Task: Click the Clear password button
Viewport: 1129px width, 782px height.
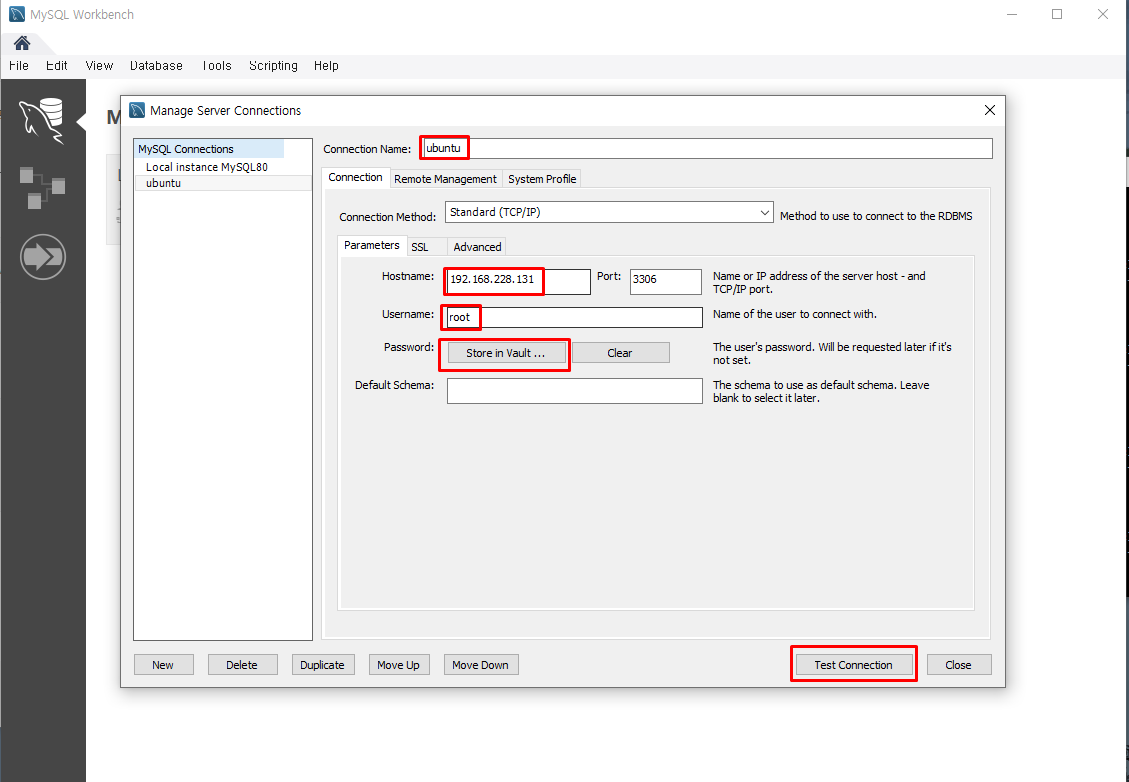Action: point(620,353)
